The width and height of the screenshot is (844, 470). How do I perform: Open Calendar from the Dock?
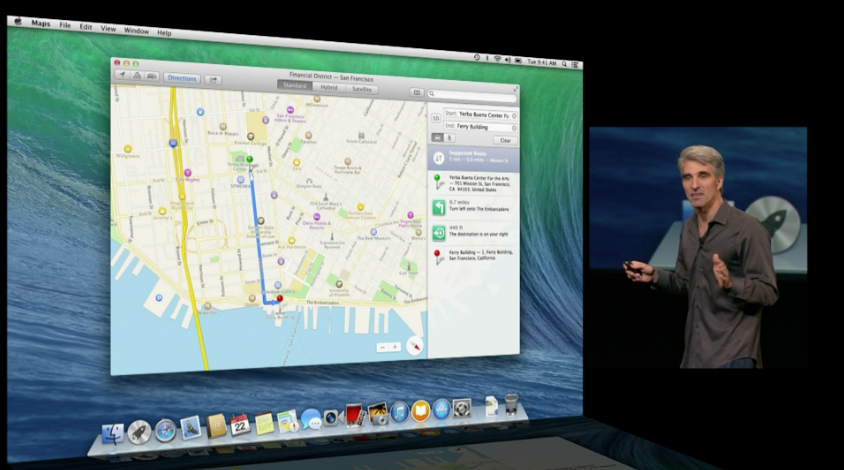pos(240,425)
